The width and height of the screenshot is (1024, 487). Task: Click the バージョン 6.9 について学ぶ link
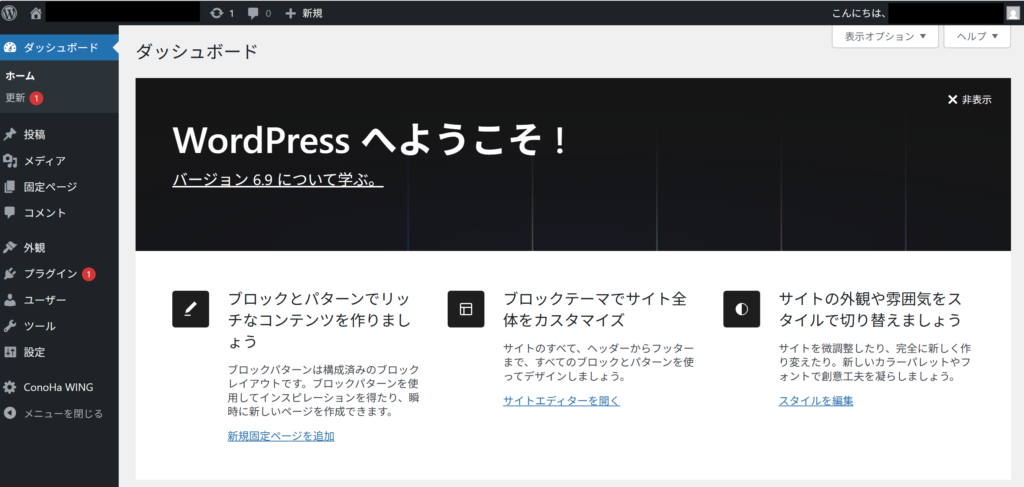click(x=277, y=180)
